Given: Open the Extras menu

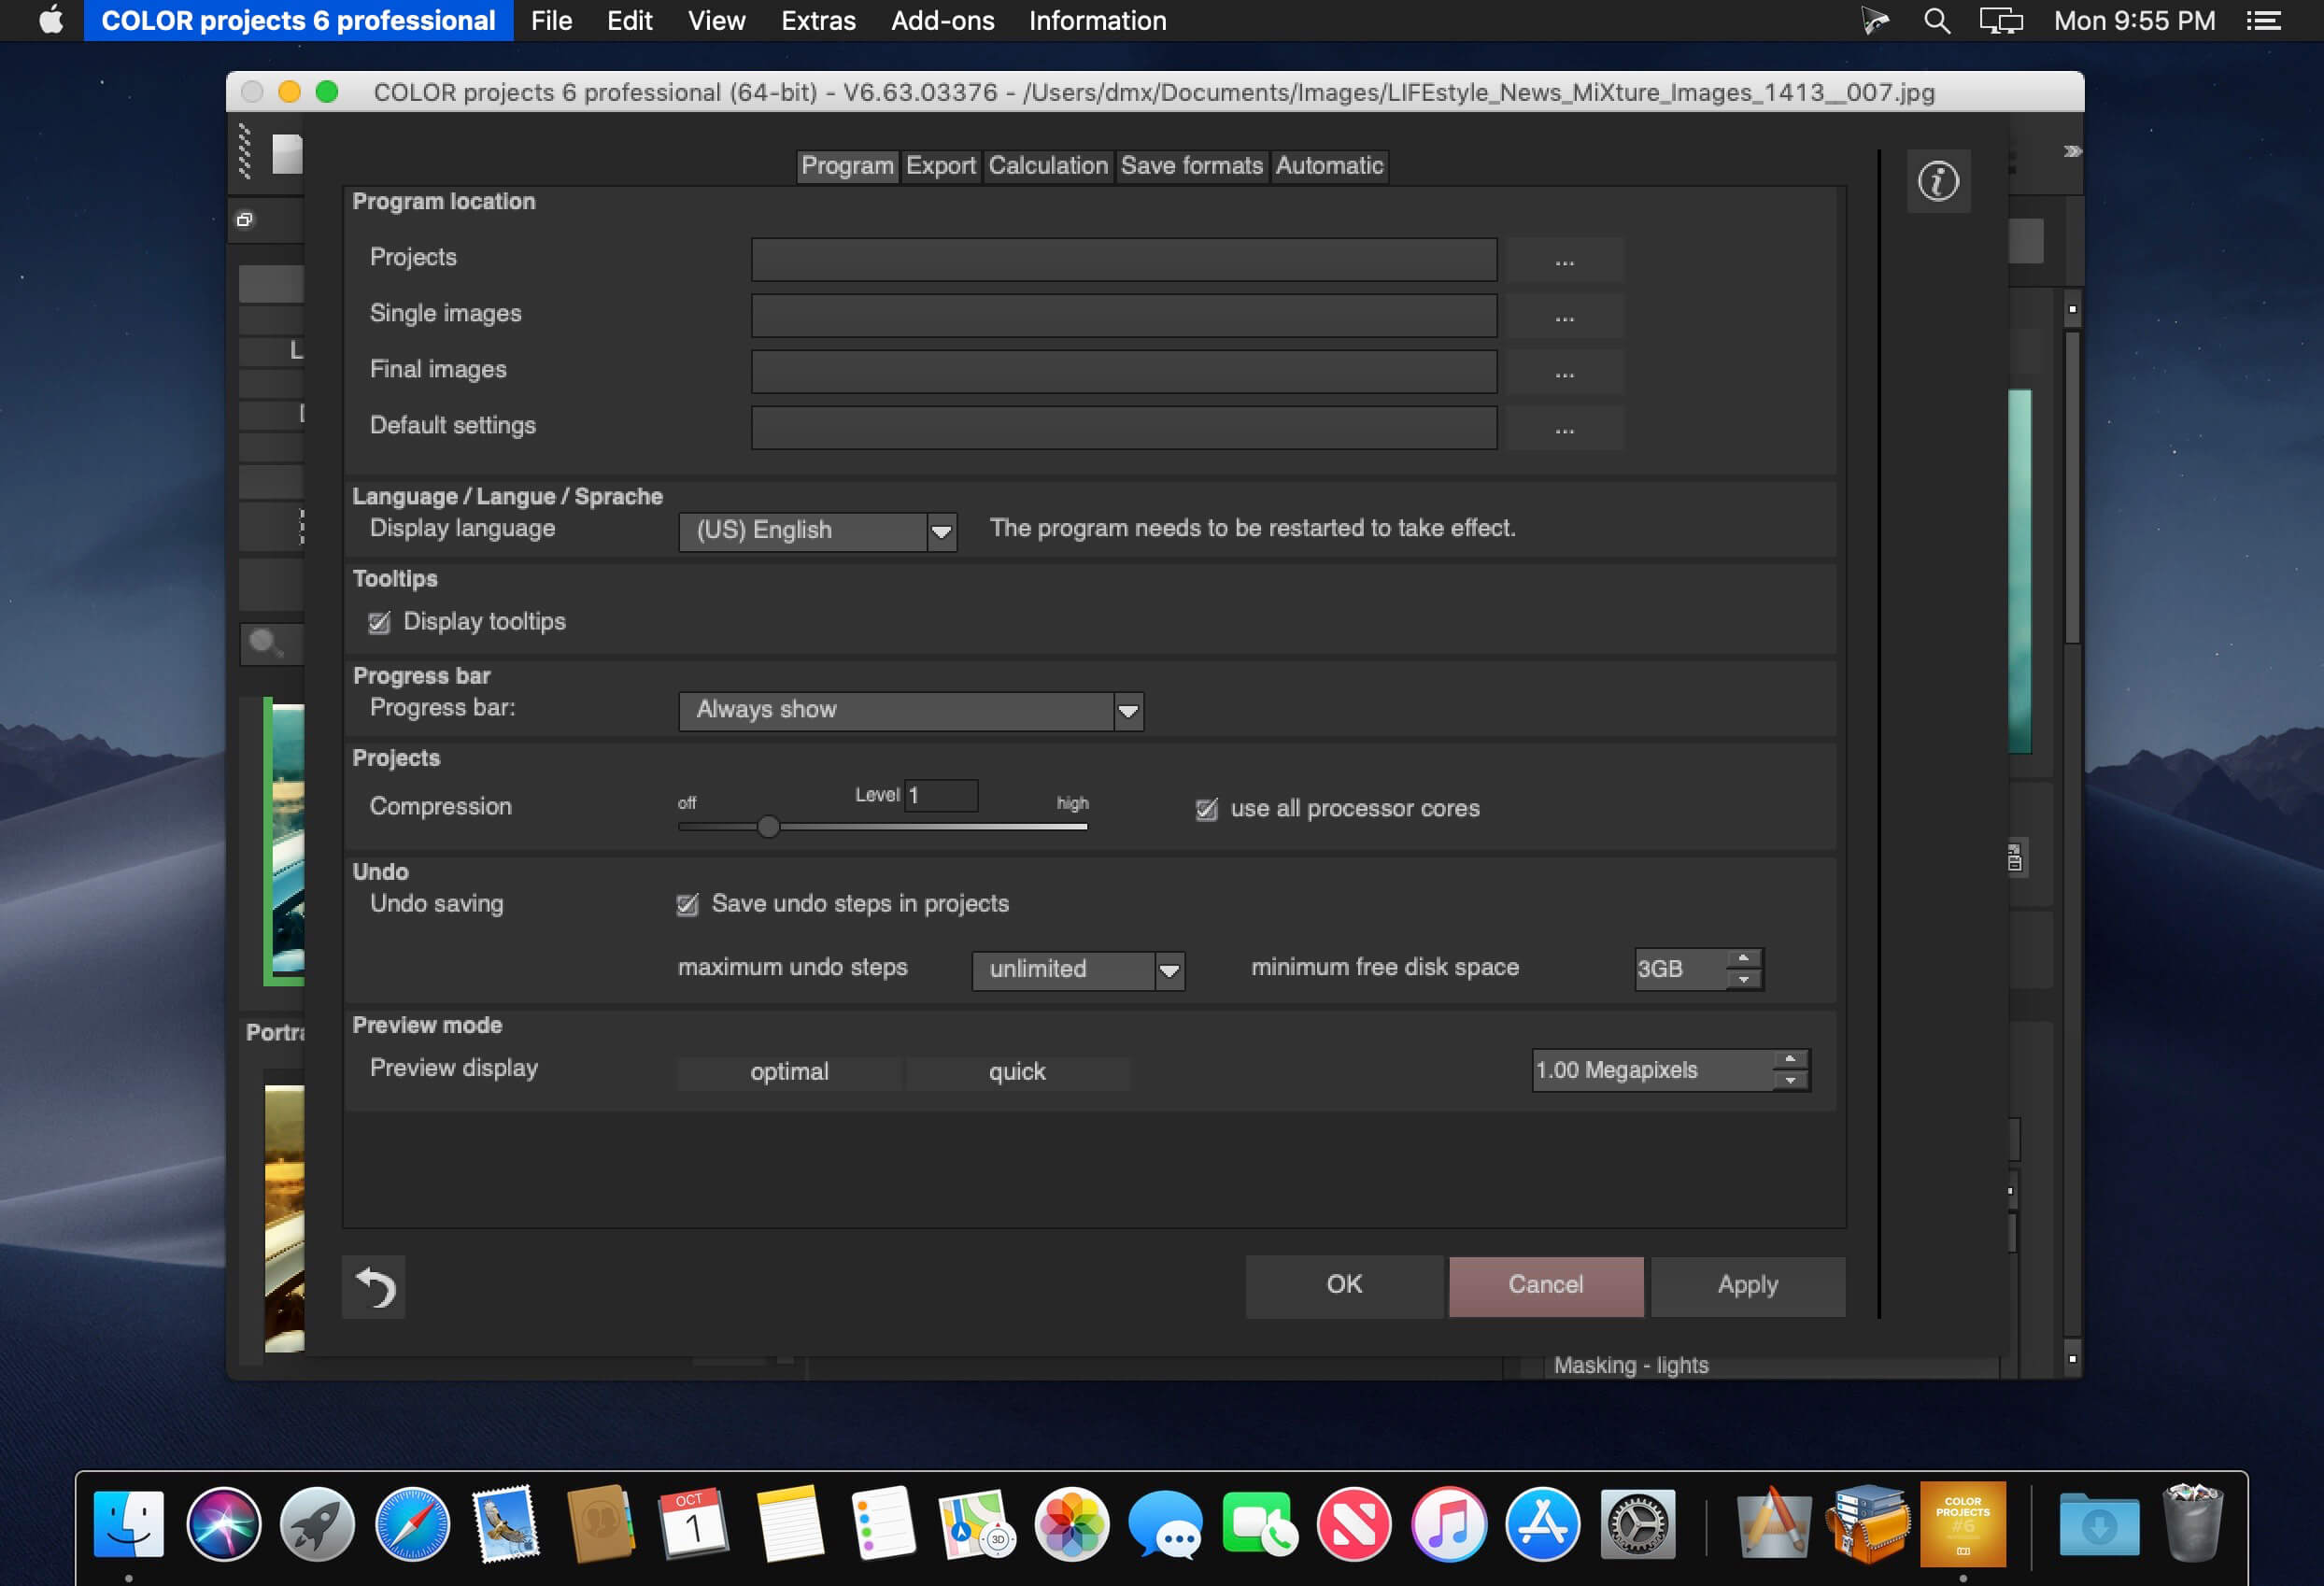Looking at the screenshot, I should [x=818, y=21].
